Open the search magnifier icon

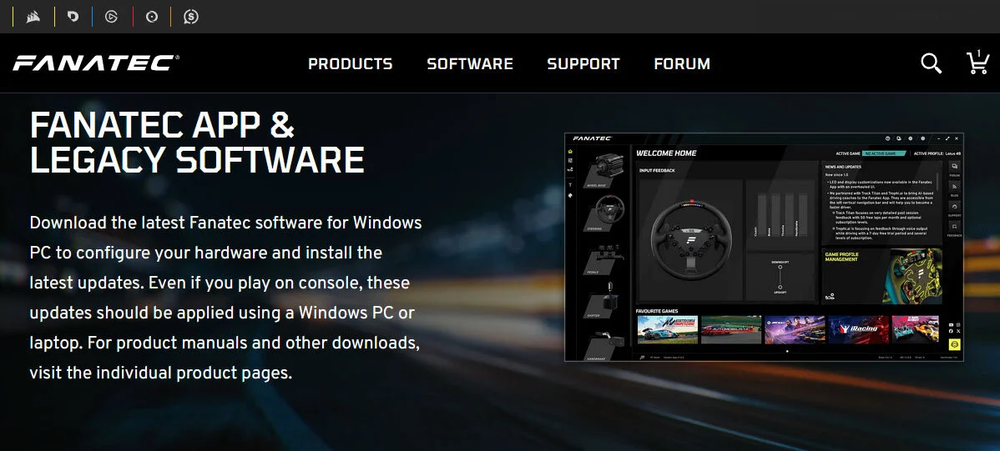[x=931, y=63]
